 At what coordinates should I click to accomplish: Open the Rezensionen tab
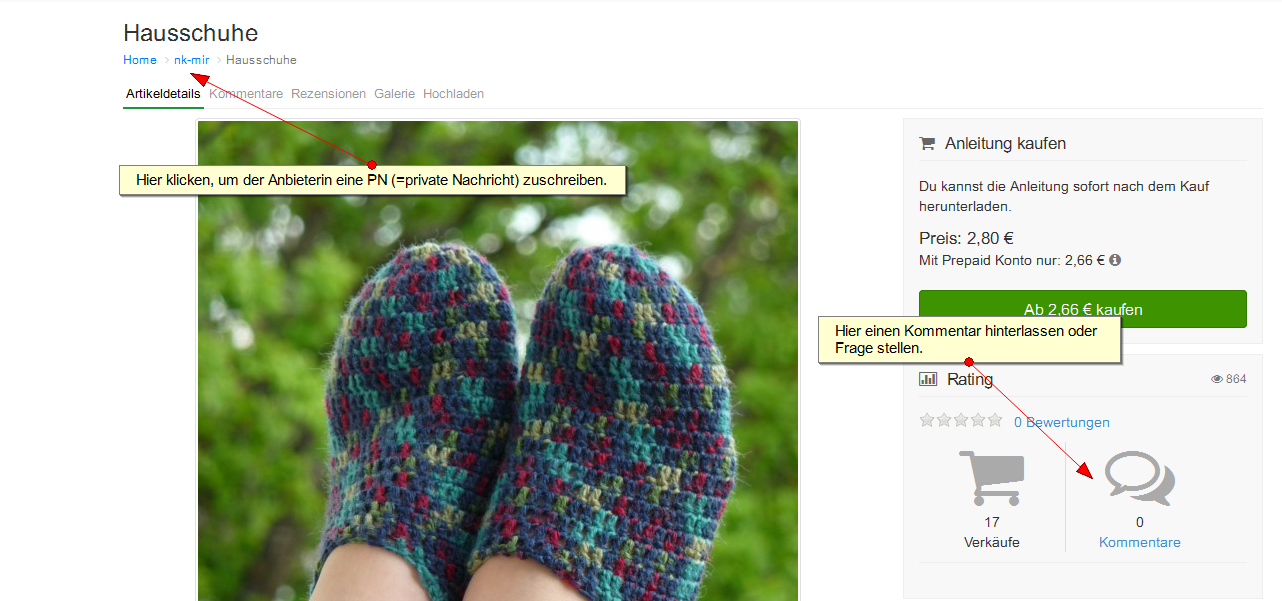(x=328, y=94)
